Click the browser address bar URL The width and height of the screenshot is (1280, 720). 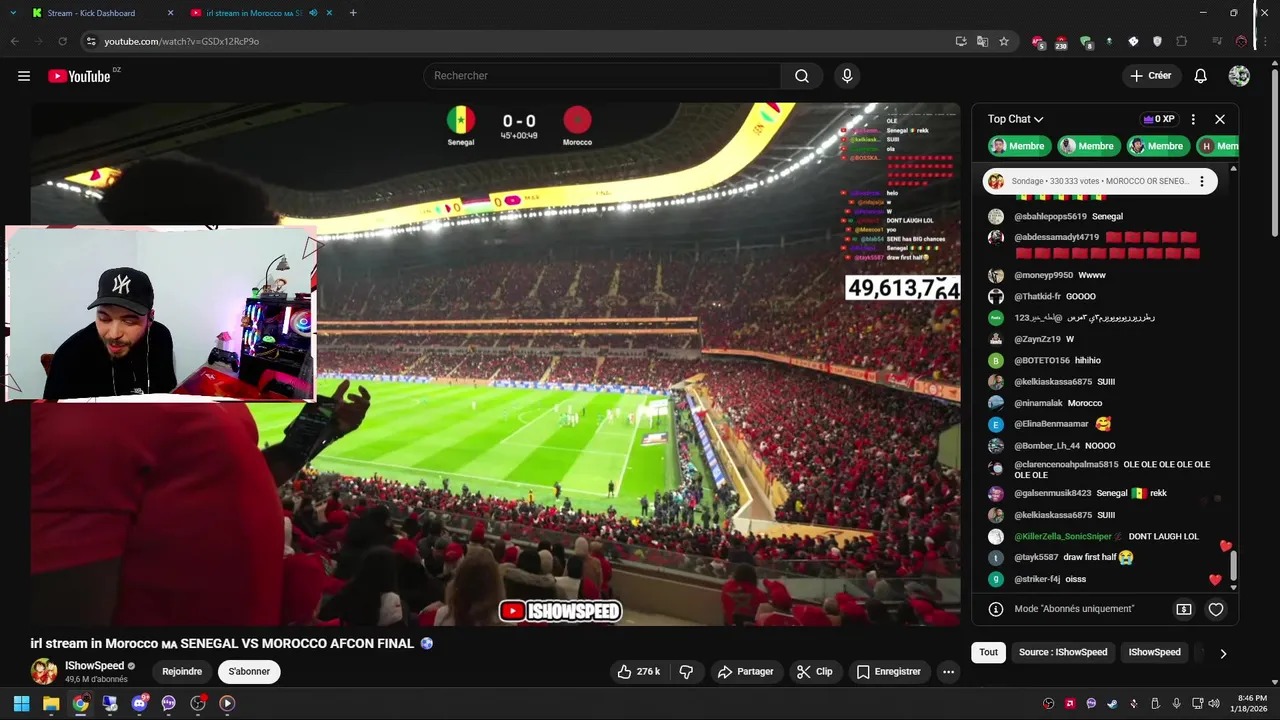click(182, 41)
